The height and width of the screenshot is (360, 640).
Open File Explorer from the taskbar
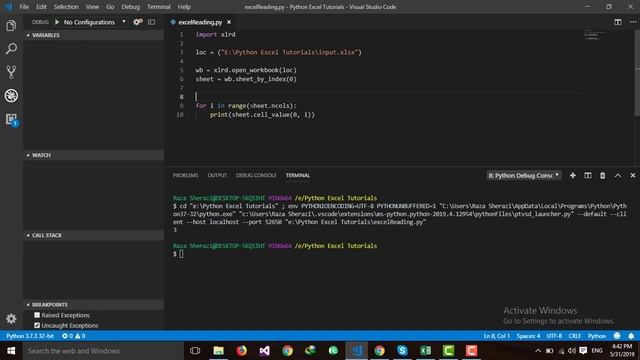coord(218,351)
